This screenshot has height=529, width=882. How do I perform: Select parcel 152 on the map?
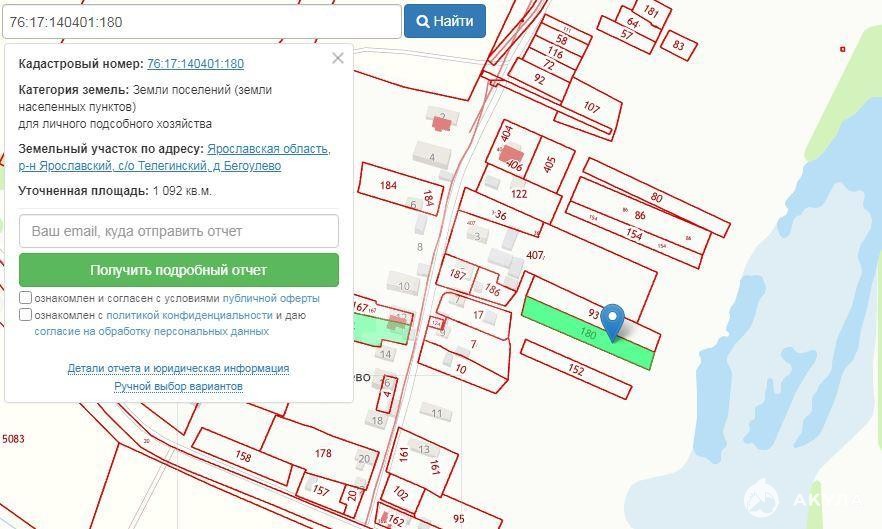575,369
